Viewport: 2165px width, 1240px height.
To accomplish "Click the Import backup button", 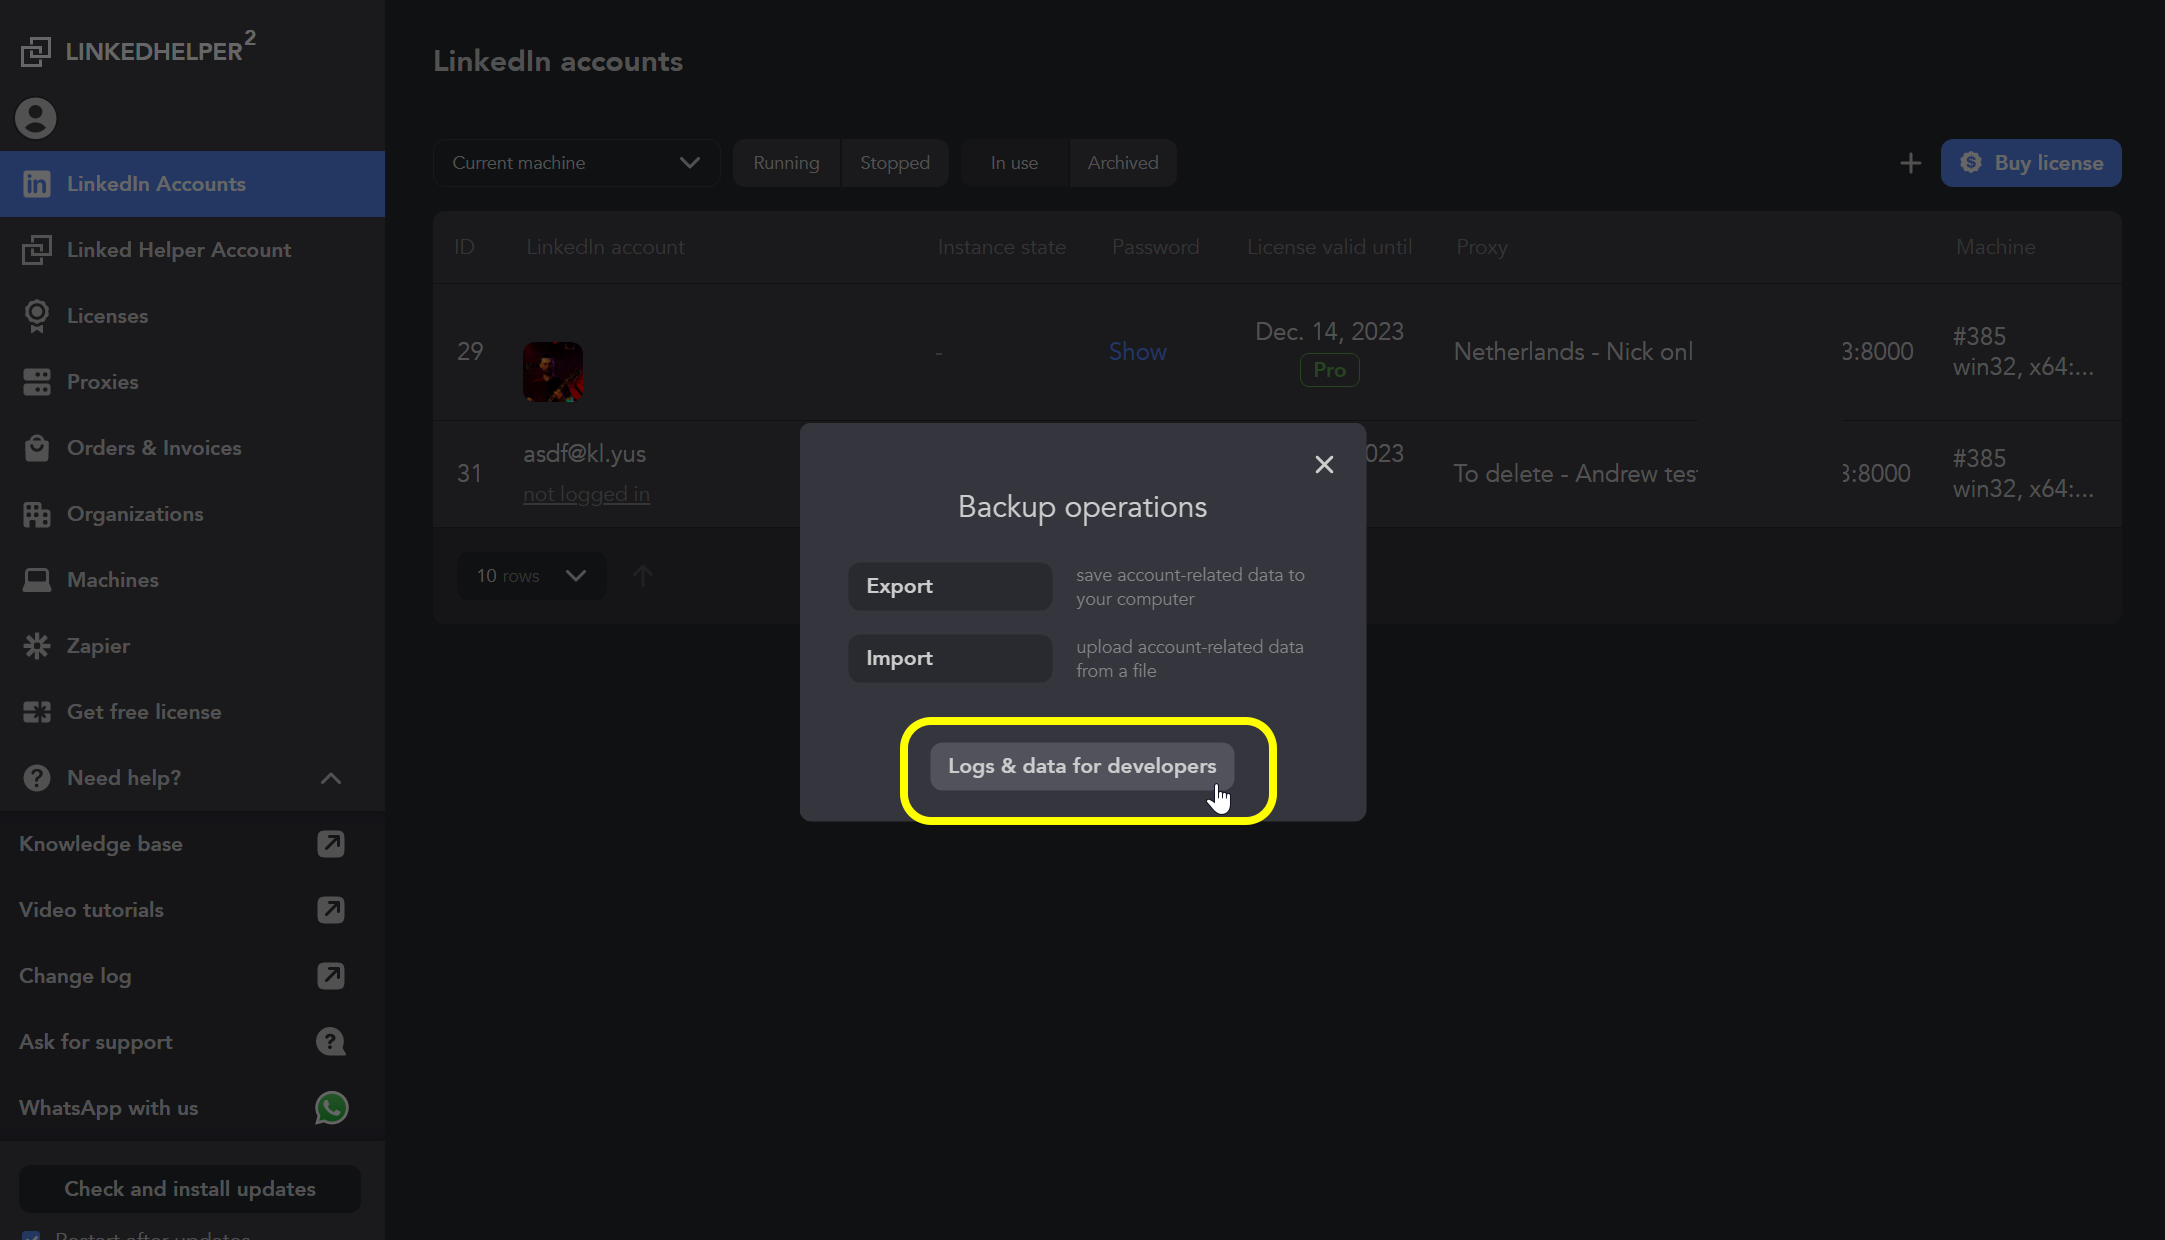I will pyautogui.click(x=950, y=658).
